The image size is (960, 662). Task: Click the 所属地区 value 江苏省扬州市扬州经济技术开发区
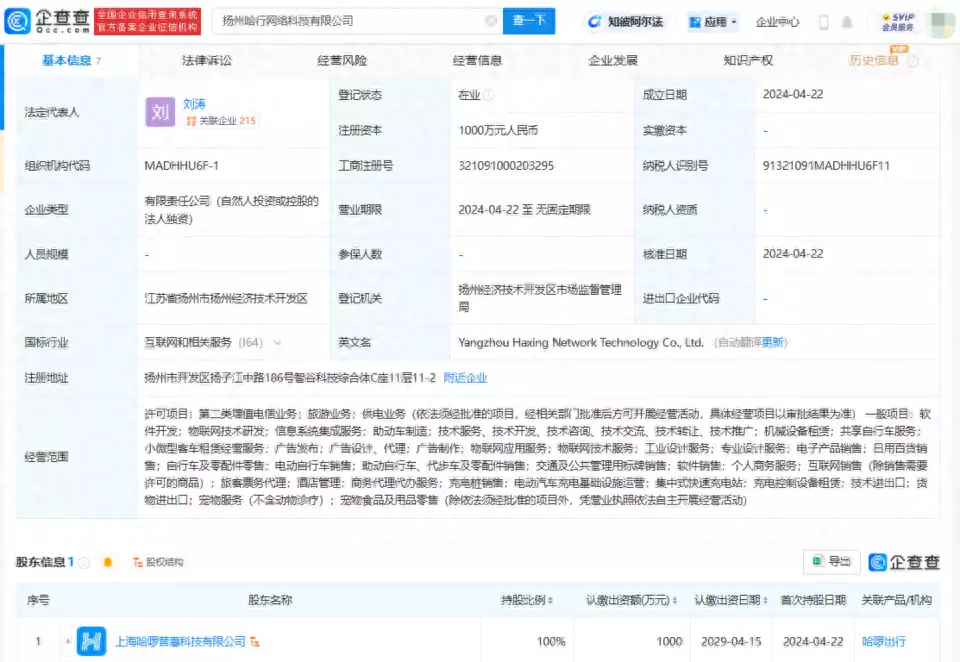point(226,298)
